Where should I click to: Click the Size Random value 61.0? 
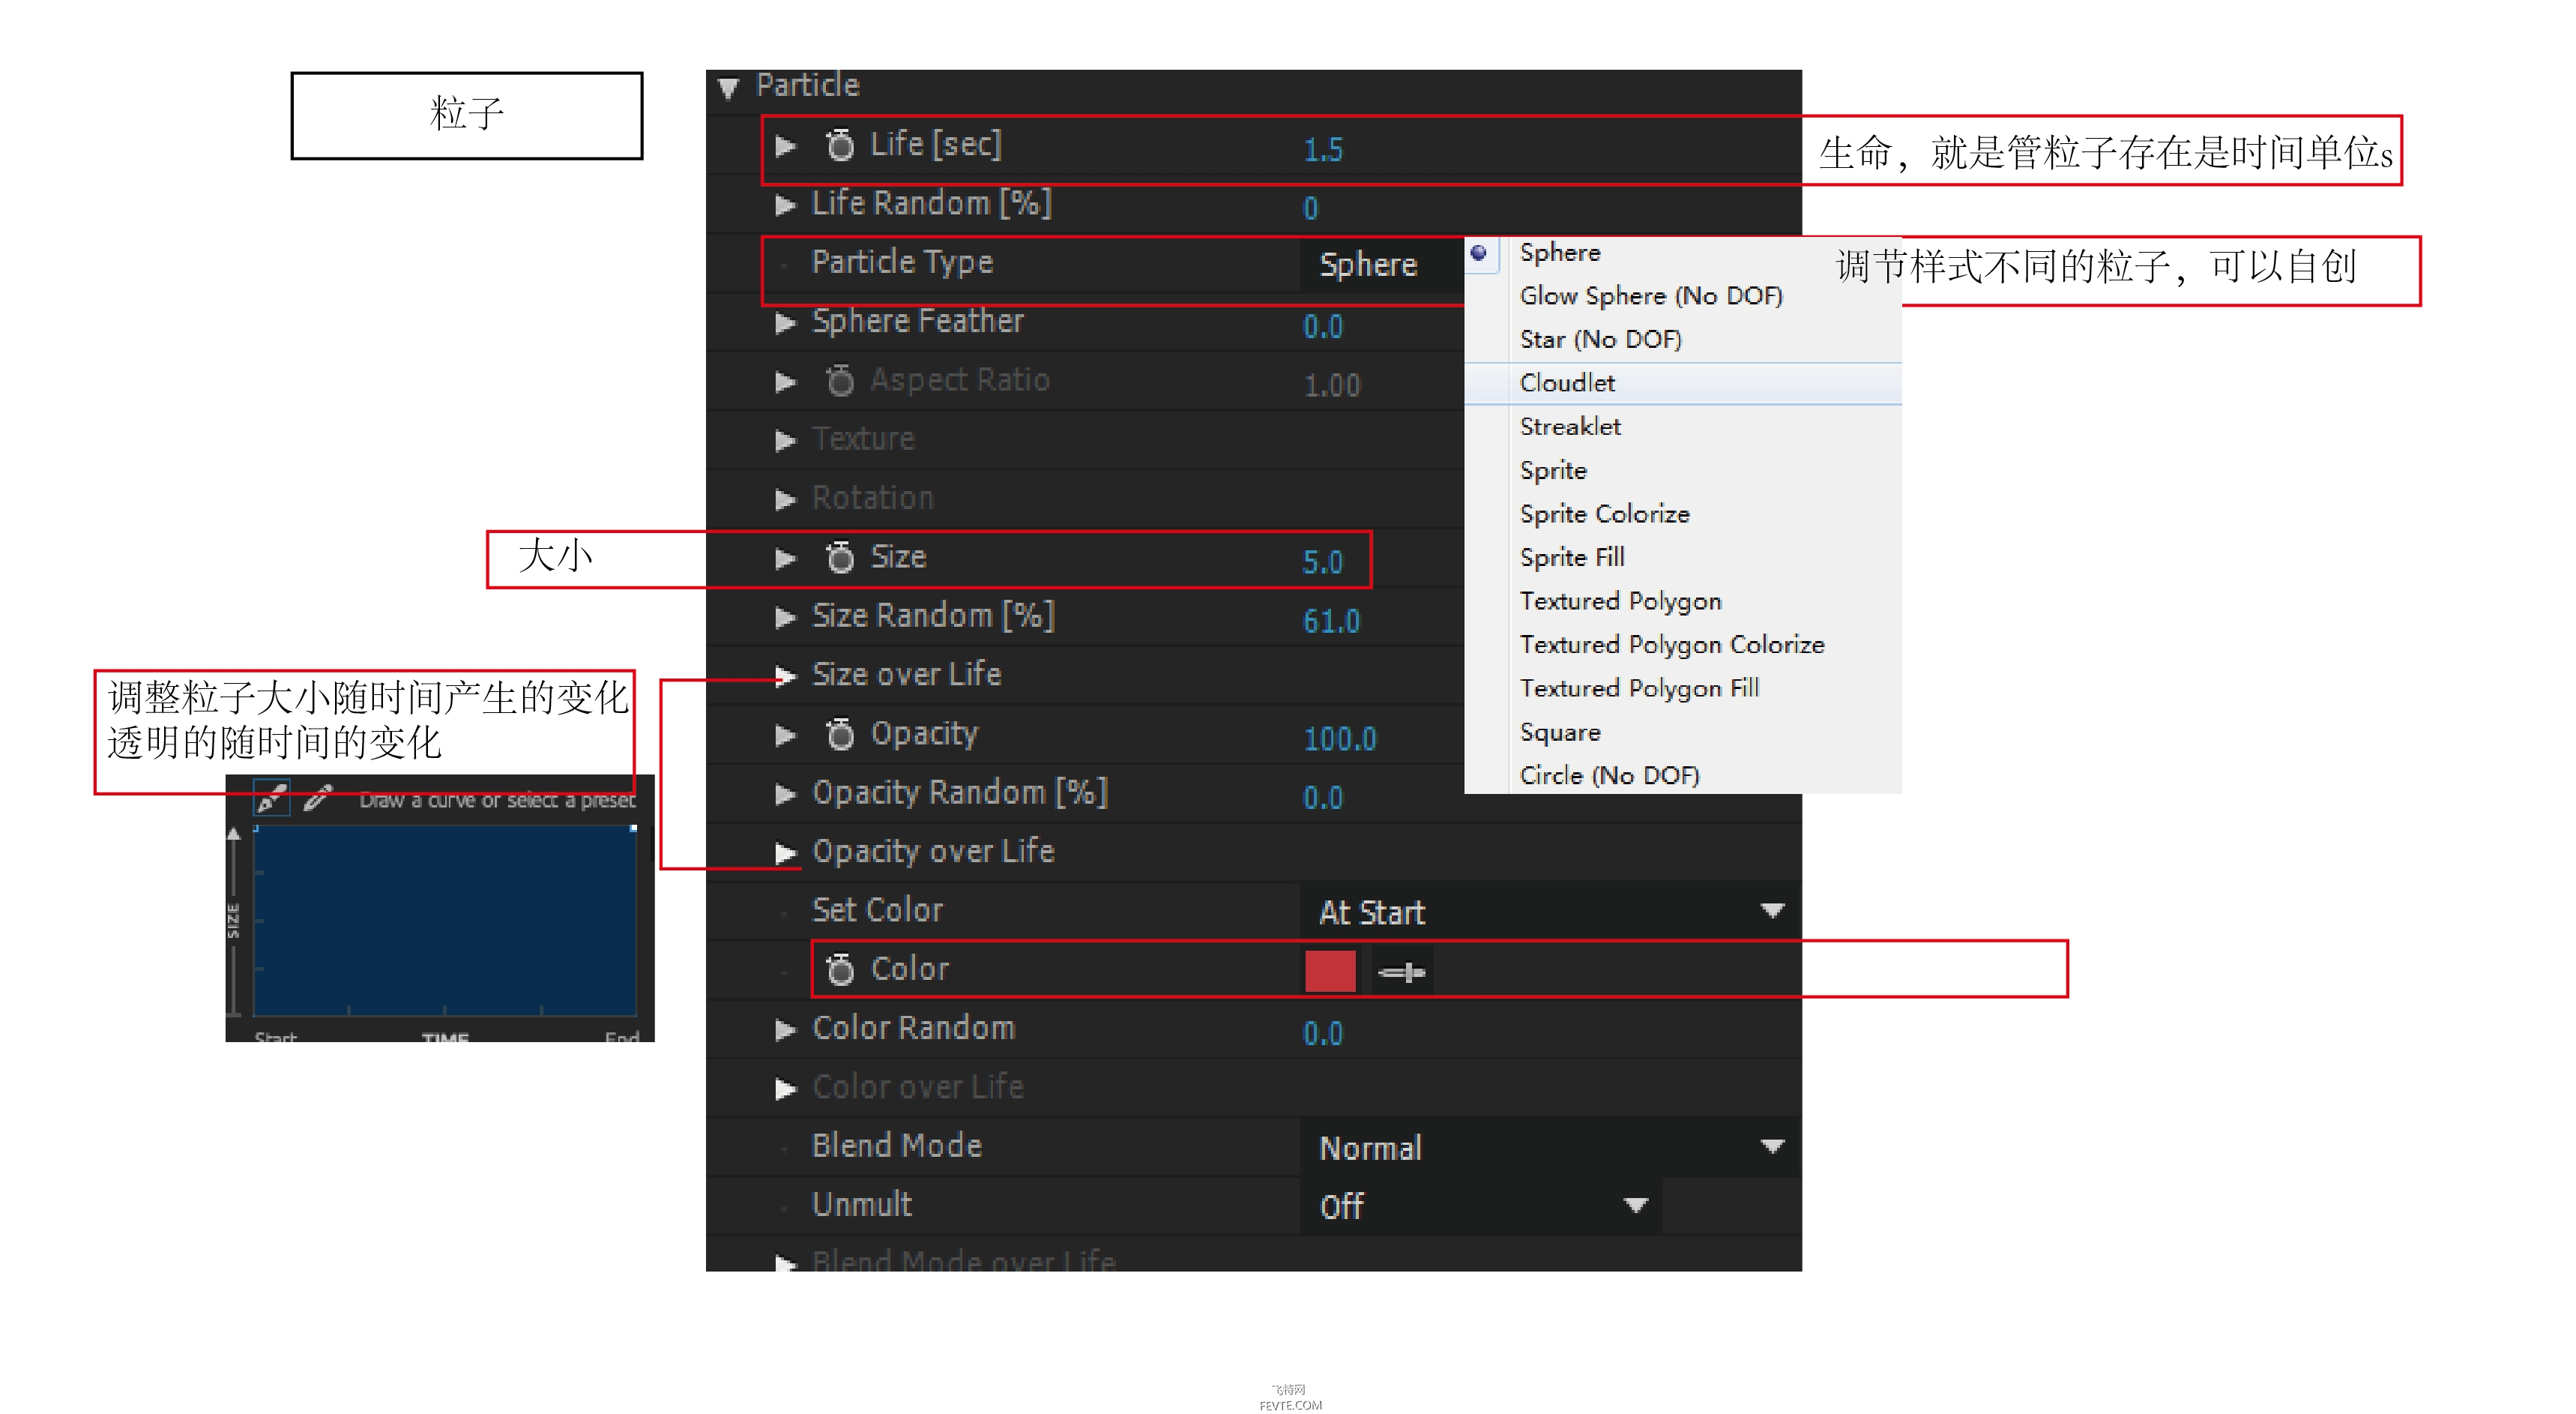pos(1331,622)
